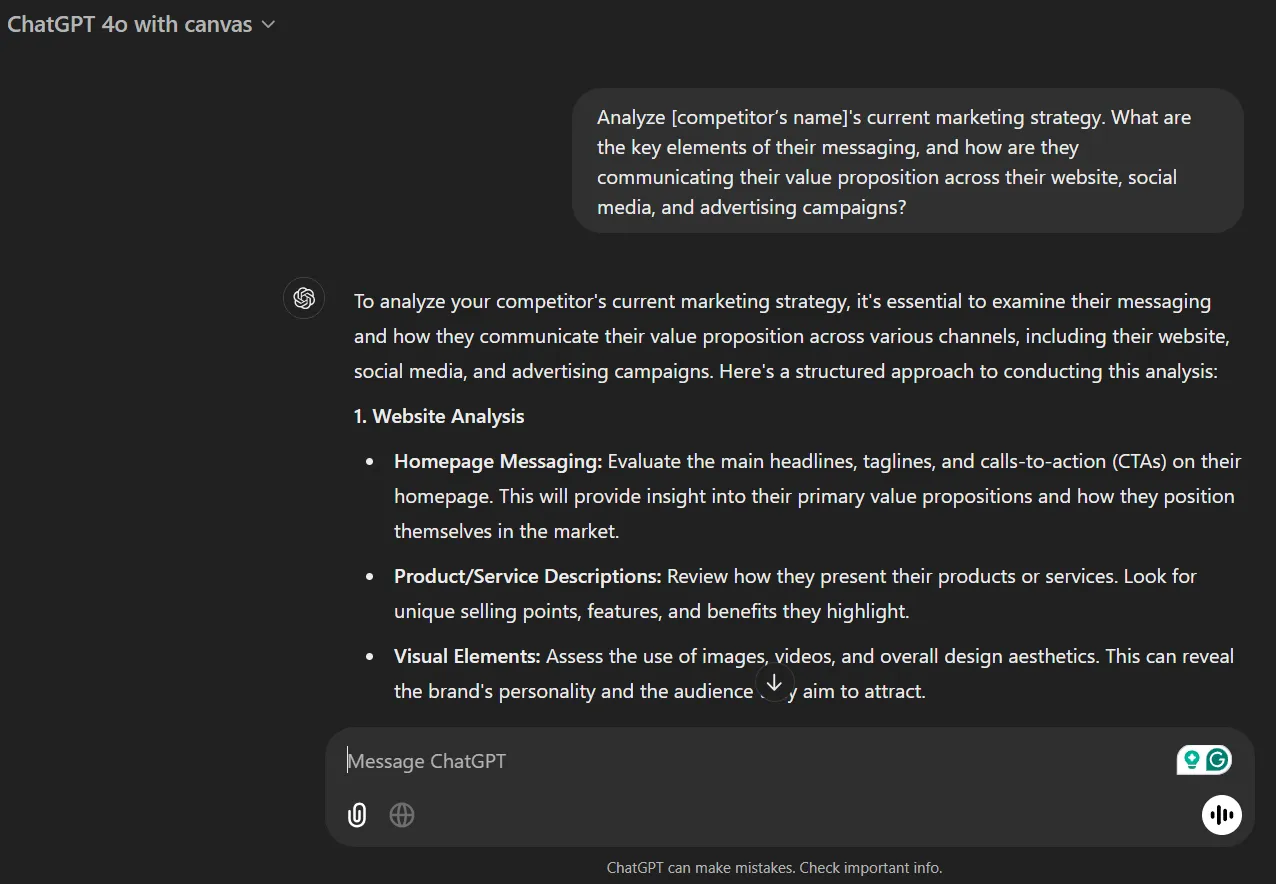The image size is (1276, 884).
Task: Click the chevron arrow beside the model name
Action: tap(267, 26)
